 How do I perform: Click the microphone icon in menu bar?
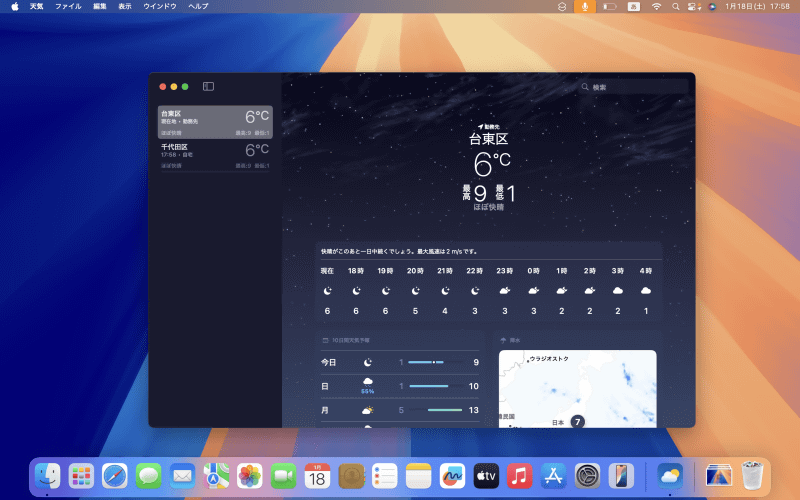[585, 6]
